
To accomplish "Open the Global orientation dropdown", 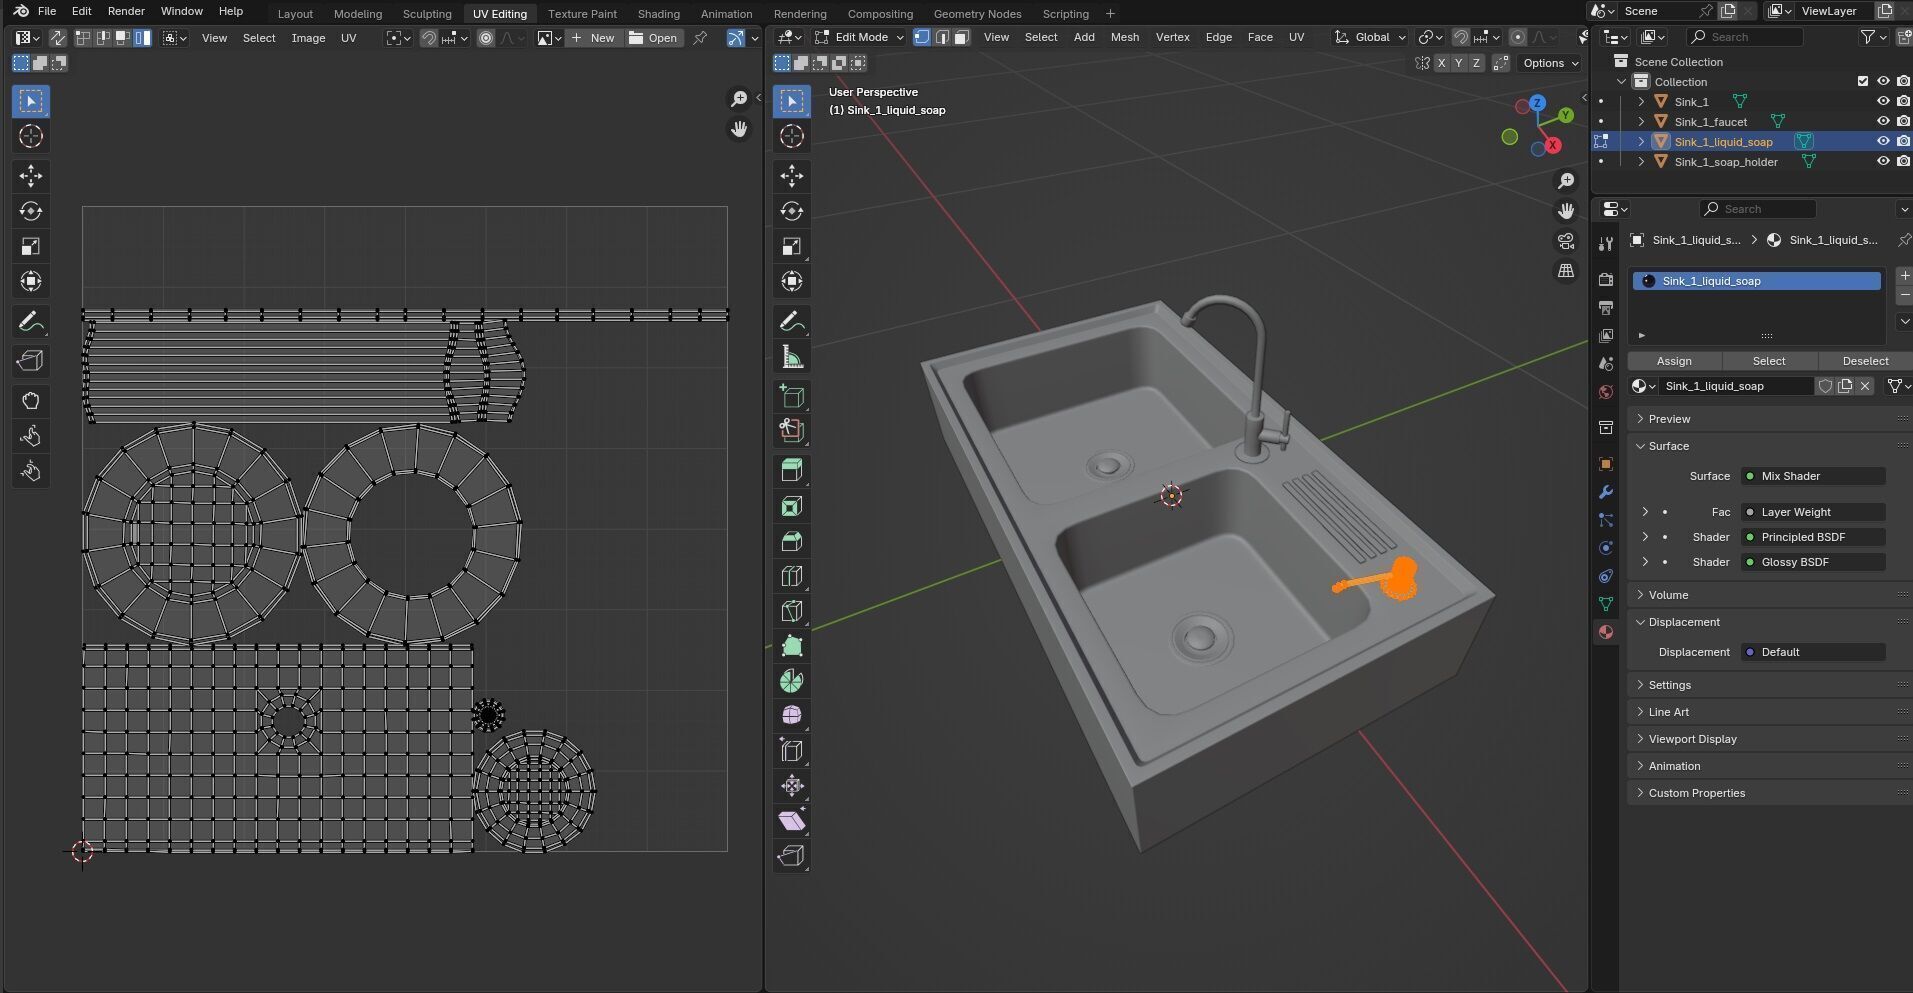I will pyautogui.click(x=1370, y=37).
